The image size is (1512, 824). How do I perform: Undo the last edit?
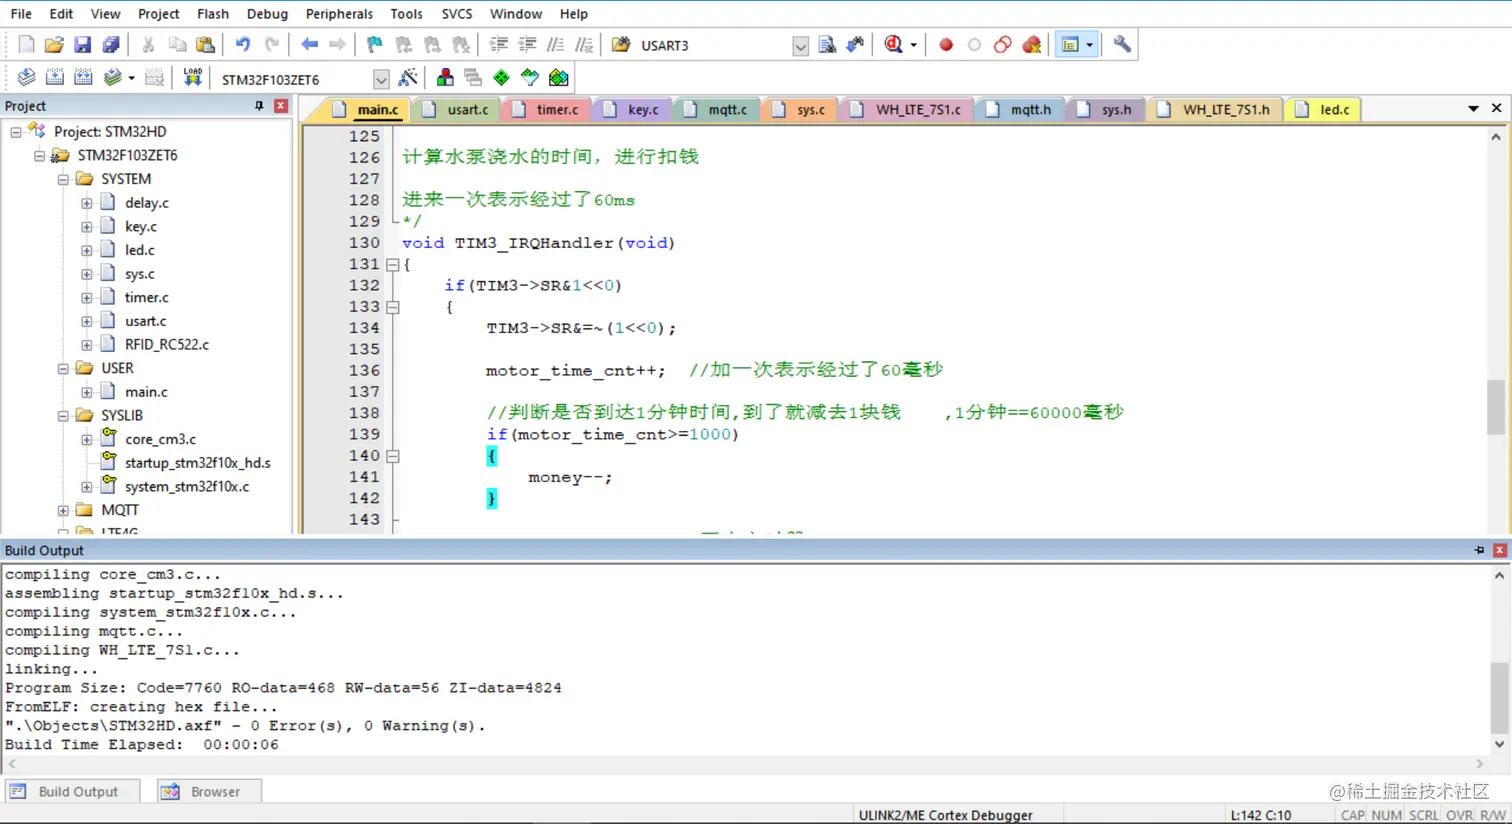tap(244, 45)
